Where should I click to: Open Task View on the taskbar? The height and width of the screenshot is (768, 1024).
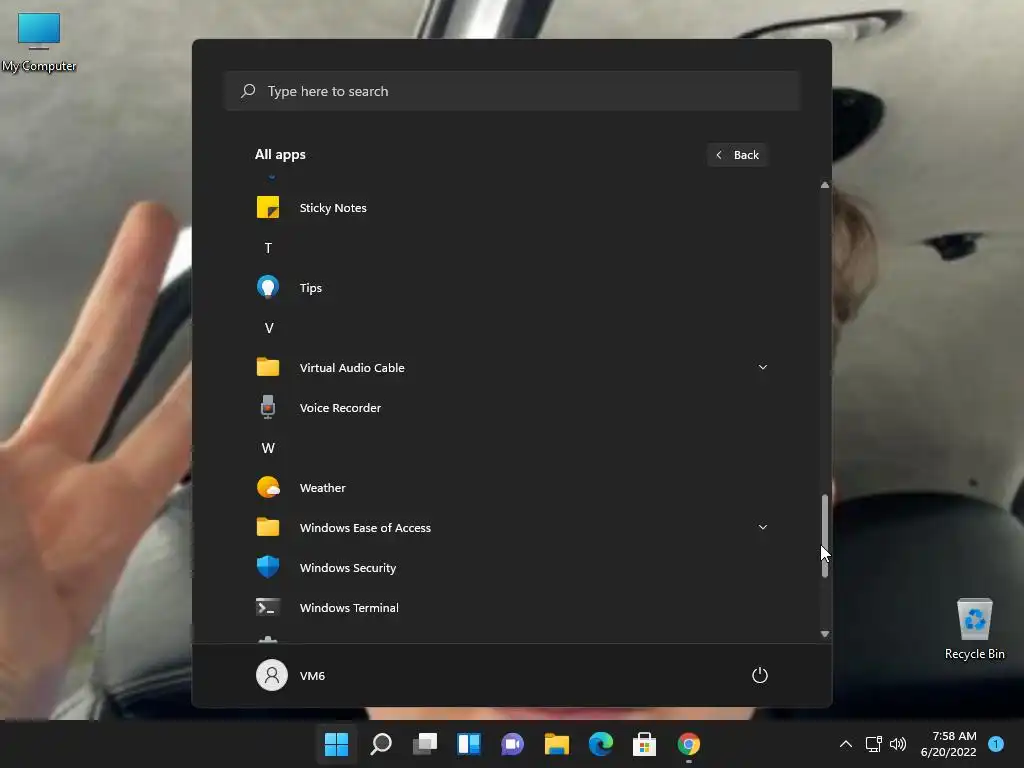tap(425, 744)
